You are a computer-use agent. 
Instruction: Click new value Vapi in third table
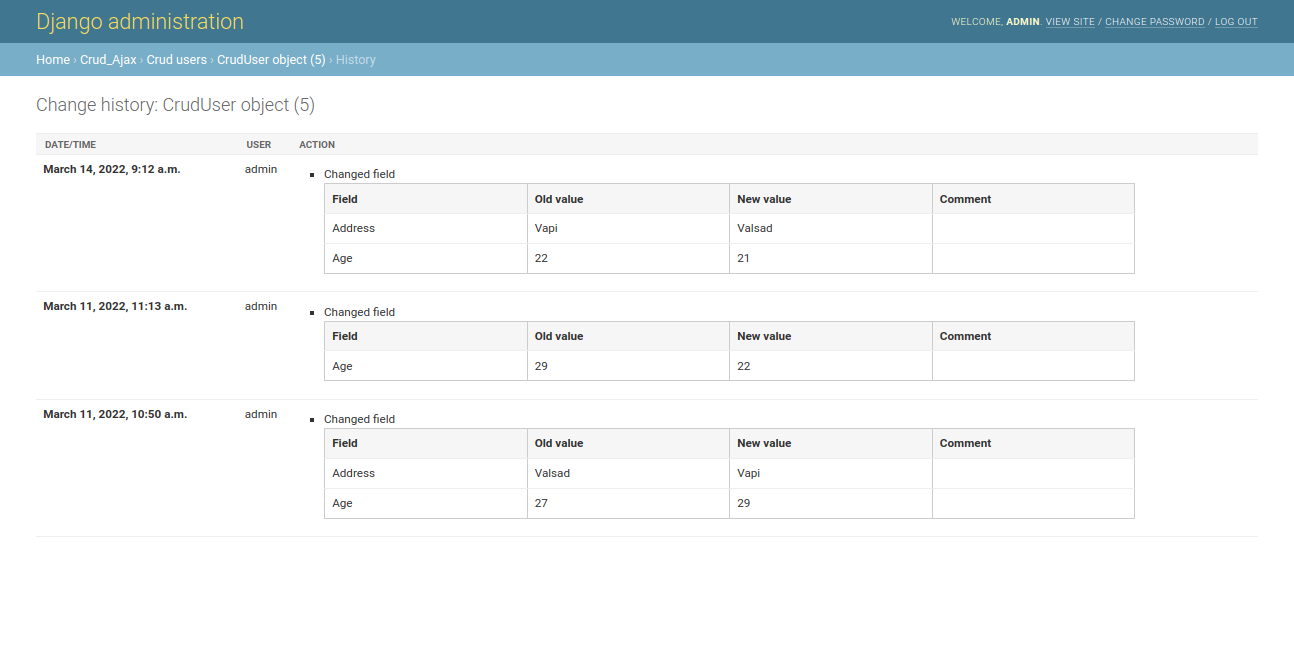click(x=749, y=473)
